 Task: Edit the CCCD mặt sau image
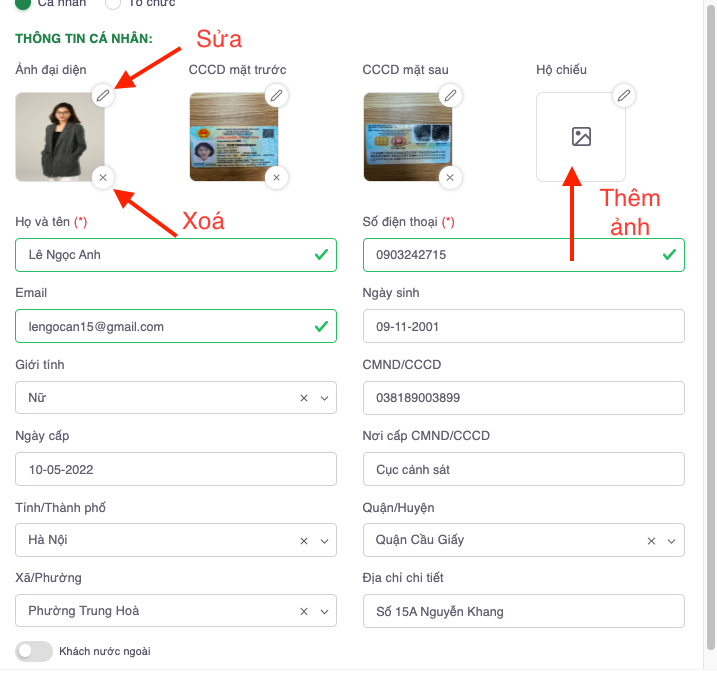(451, 95)
